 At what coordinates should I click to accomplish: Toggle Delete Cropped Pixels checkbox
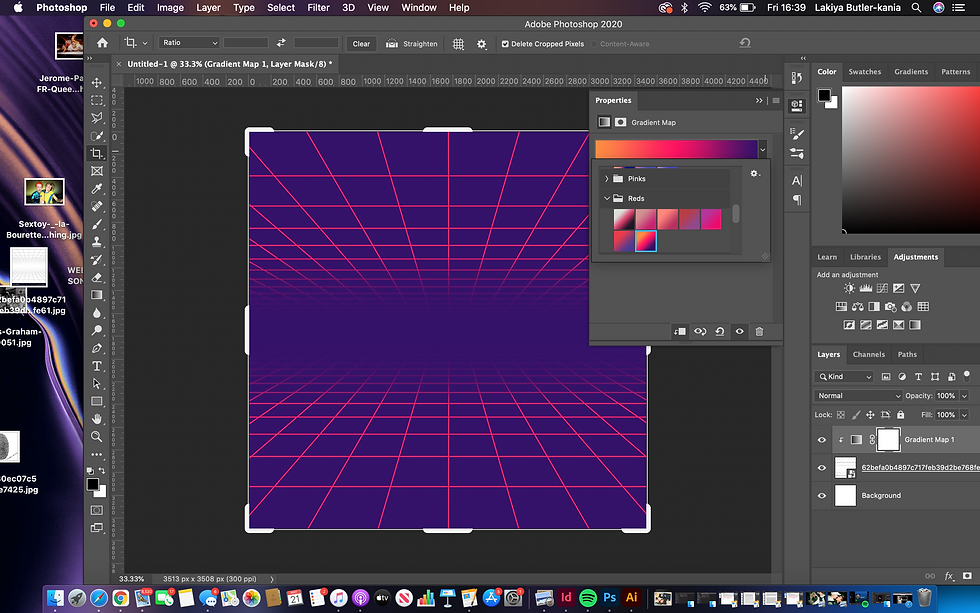point(505,44)
